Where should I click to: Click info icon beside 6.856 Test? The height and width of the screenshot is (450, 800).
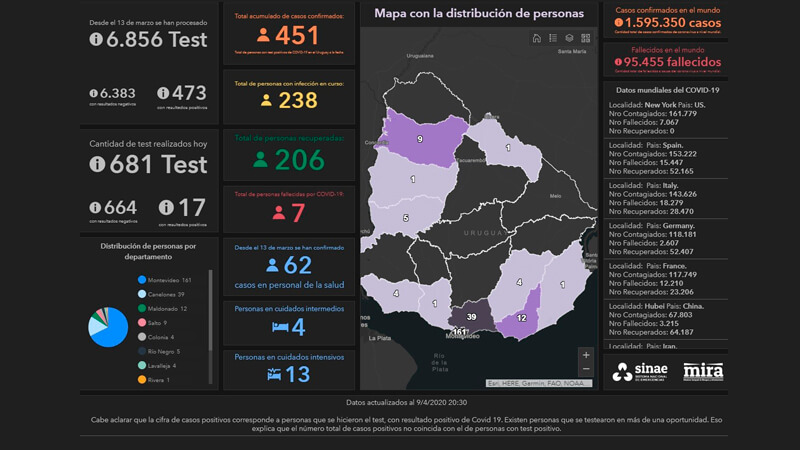point(96,39)
